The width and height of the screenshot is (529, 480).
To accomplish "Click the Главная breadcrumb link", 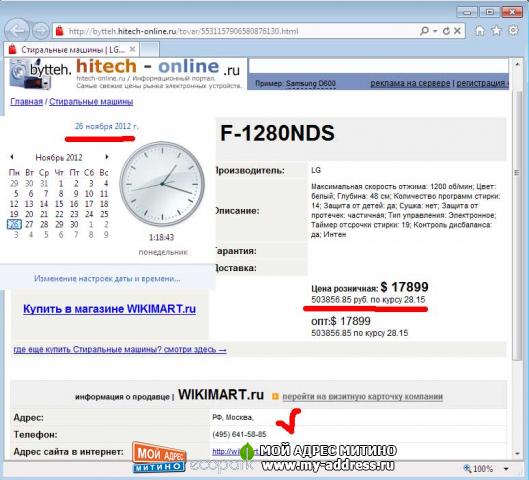I will click(27, 102).
